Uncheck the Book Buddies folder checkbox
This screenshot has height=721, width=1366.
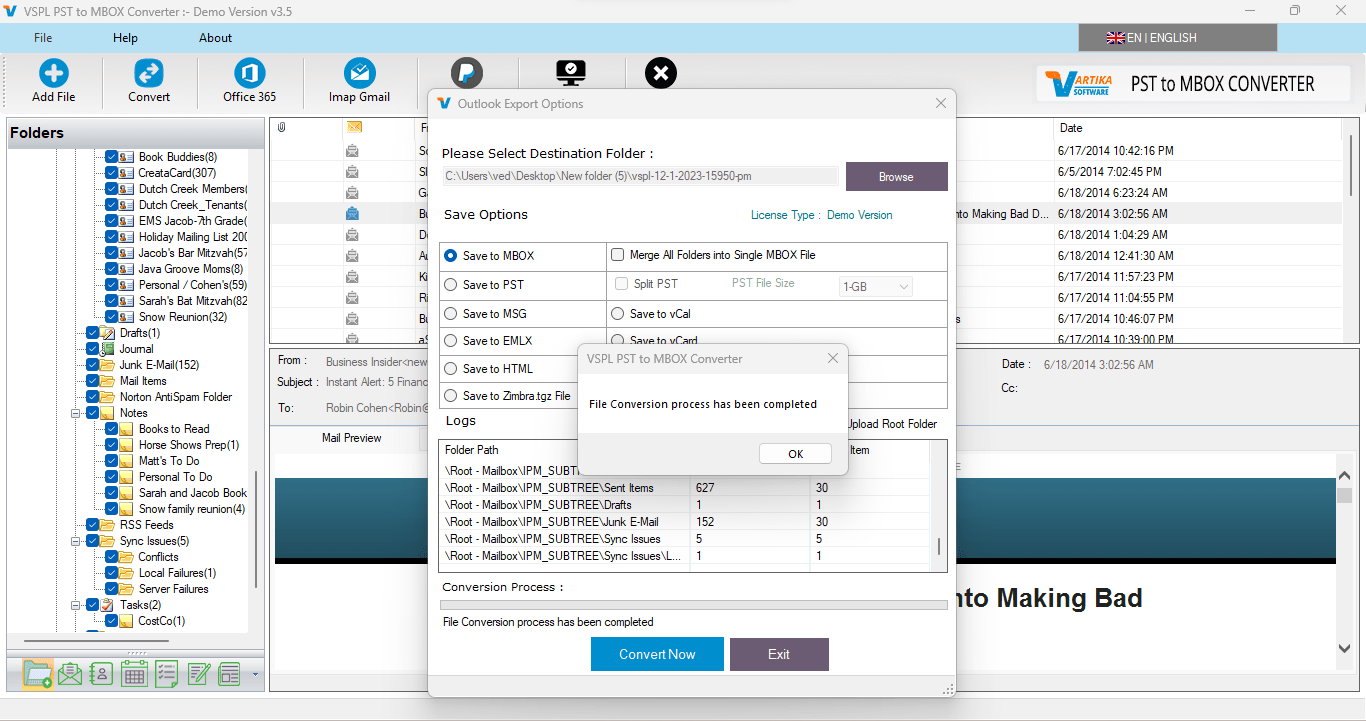112,157
